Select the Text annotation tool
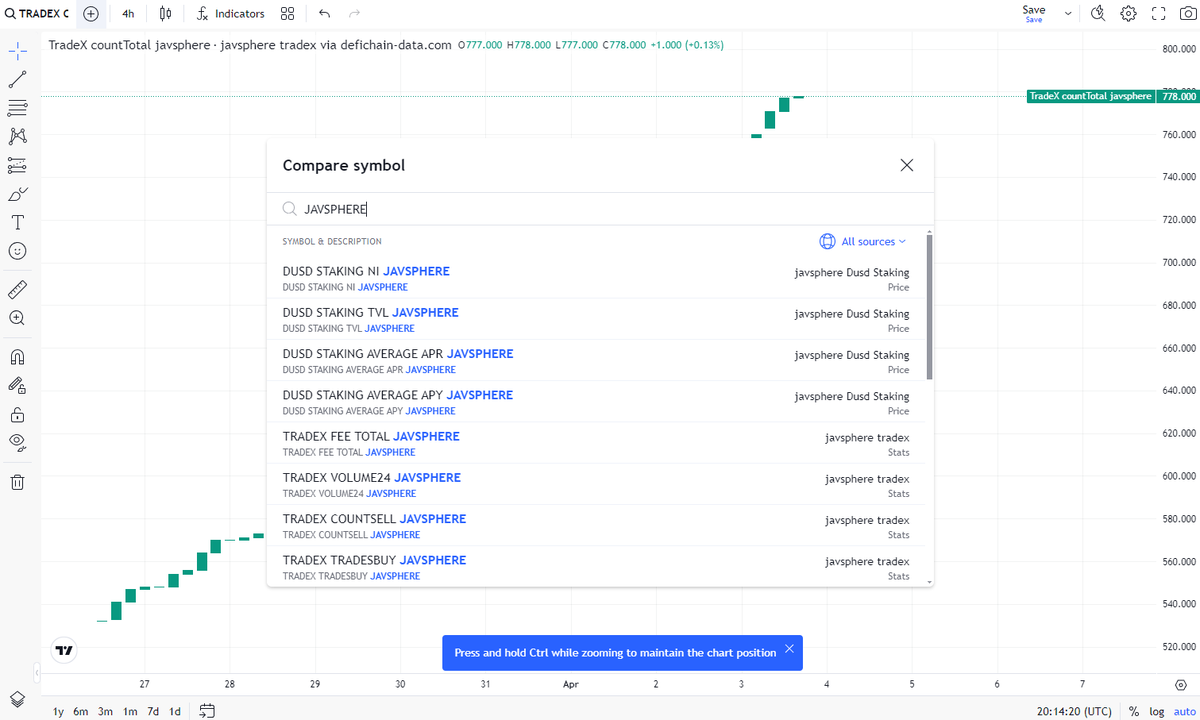Screen dimensions: 1200x720 pyautogui.click(x=17, y=222)
